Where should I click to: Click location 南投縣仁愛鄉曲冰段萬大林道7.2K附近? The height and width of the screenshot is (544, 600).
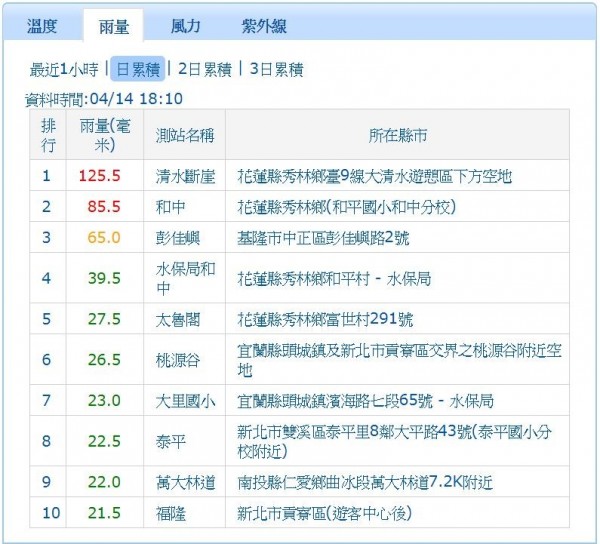(x=365, y=482)
